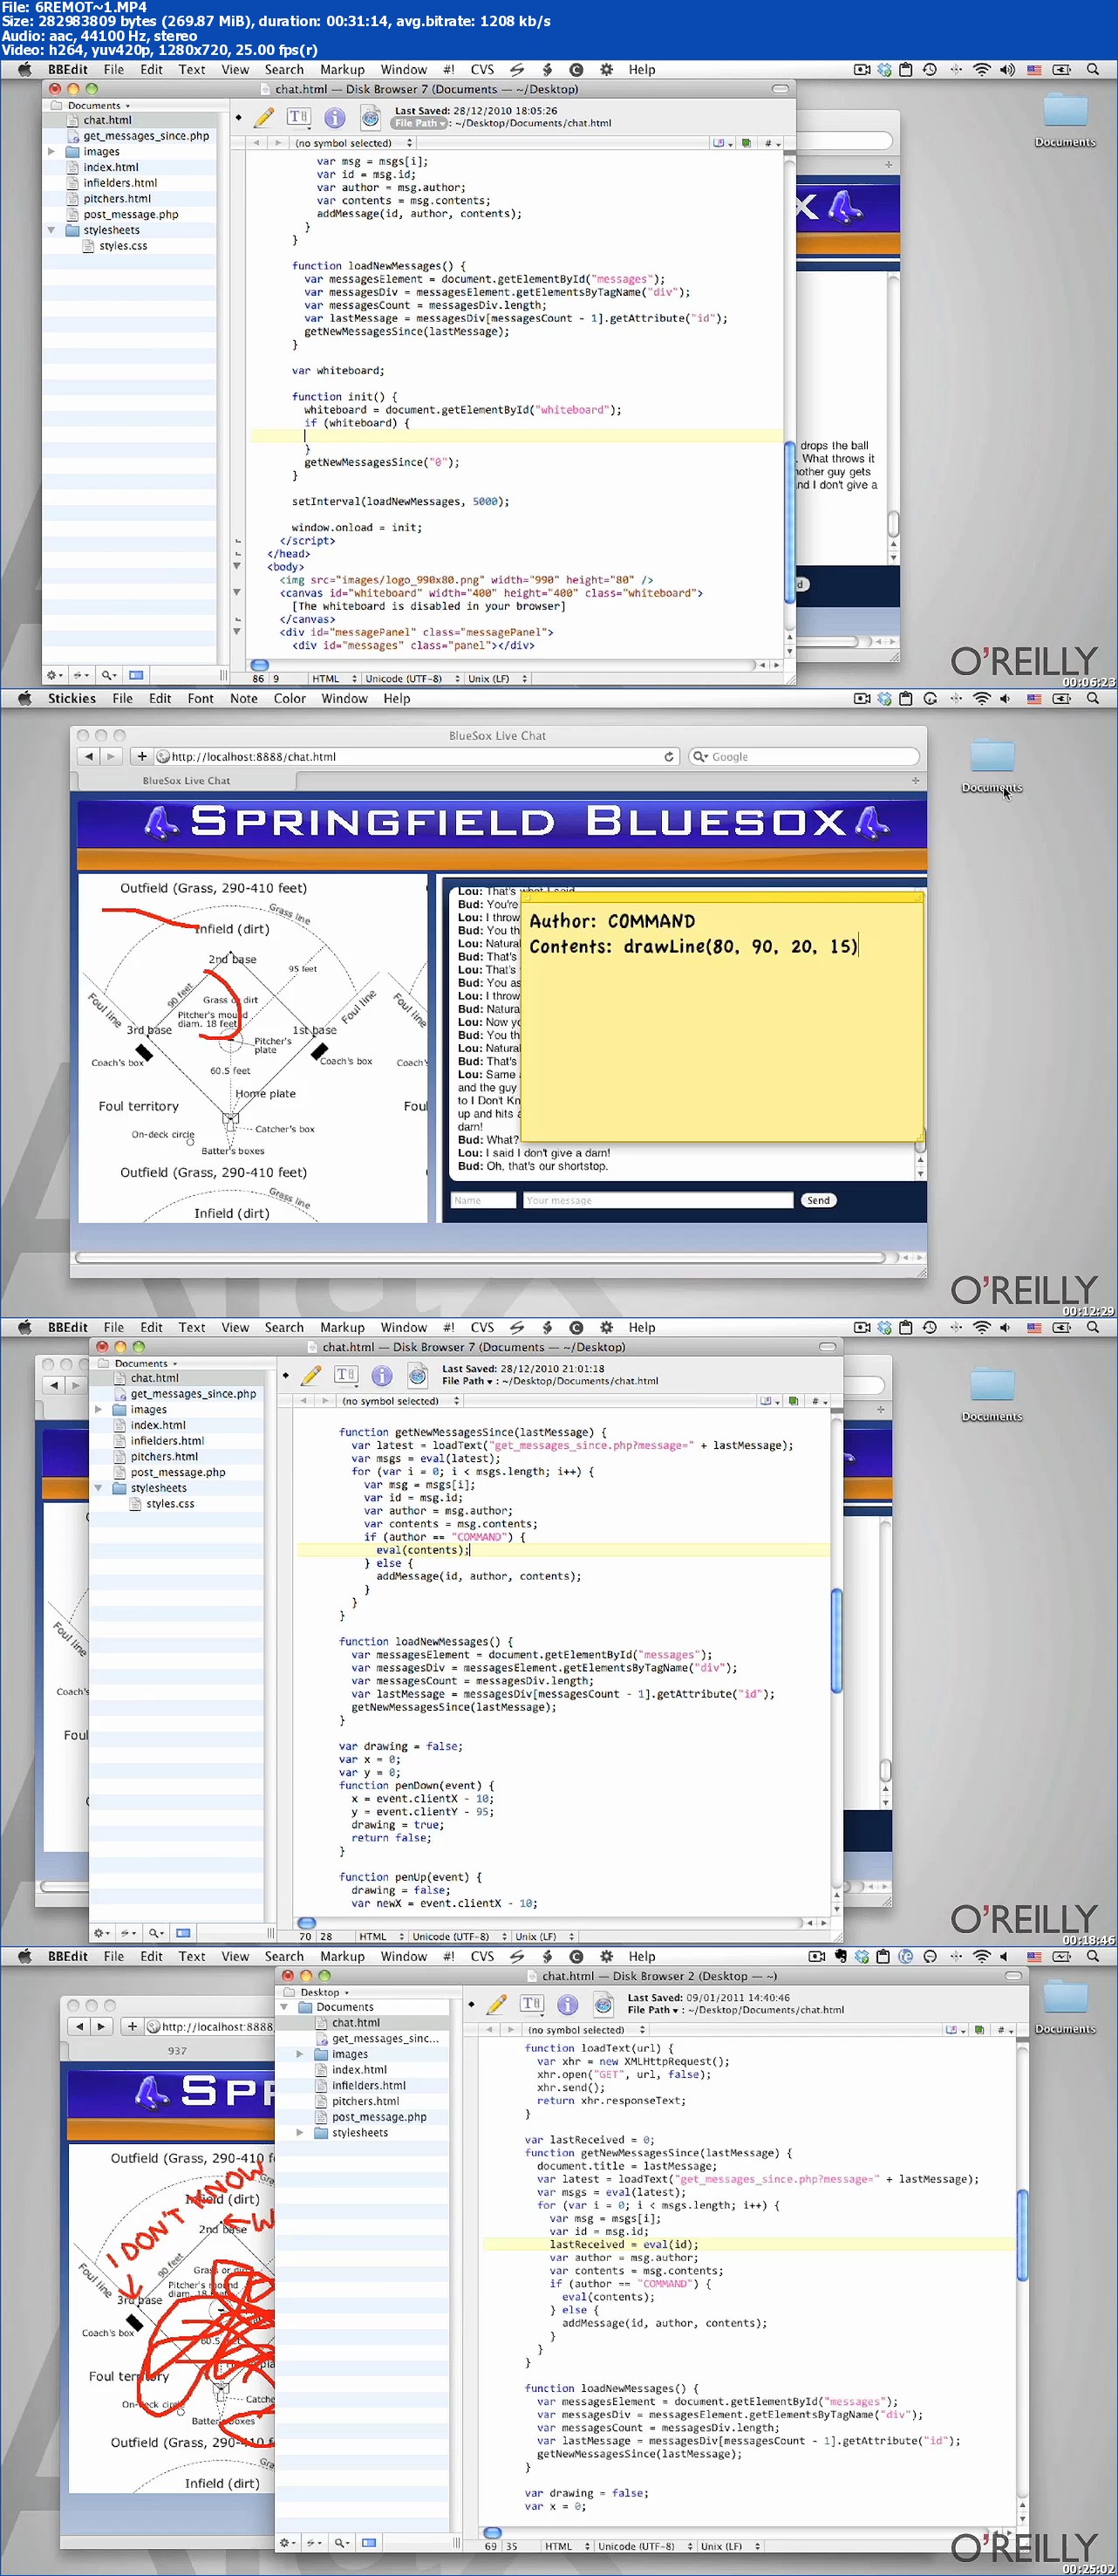Click the Name input field in chat panel
1118x2576 pixels.
pyautogui.click(x=483, y=1201)
